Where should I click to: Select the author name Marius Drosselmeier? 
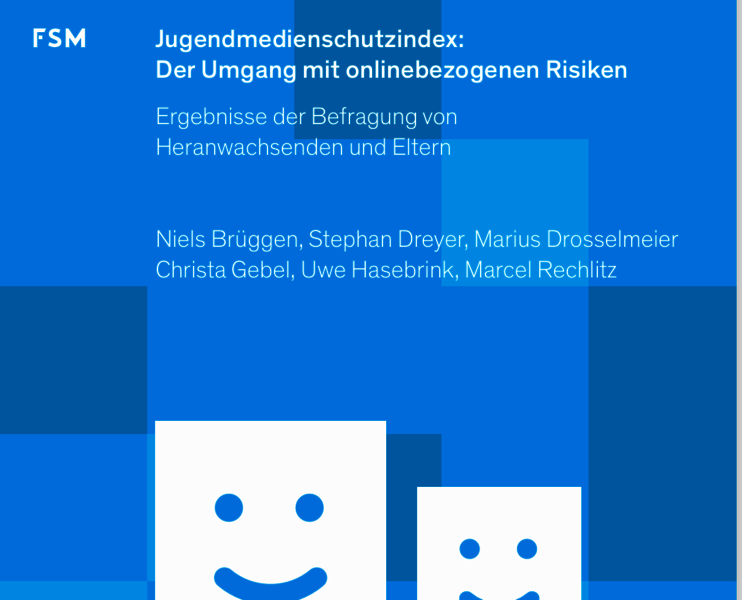tap(576, 240)
